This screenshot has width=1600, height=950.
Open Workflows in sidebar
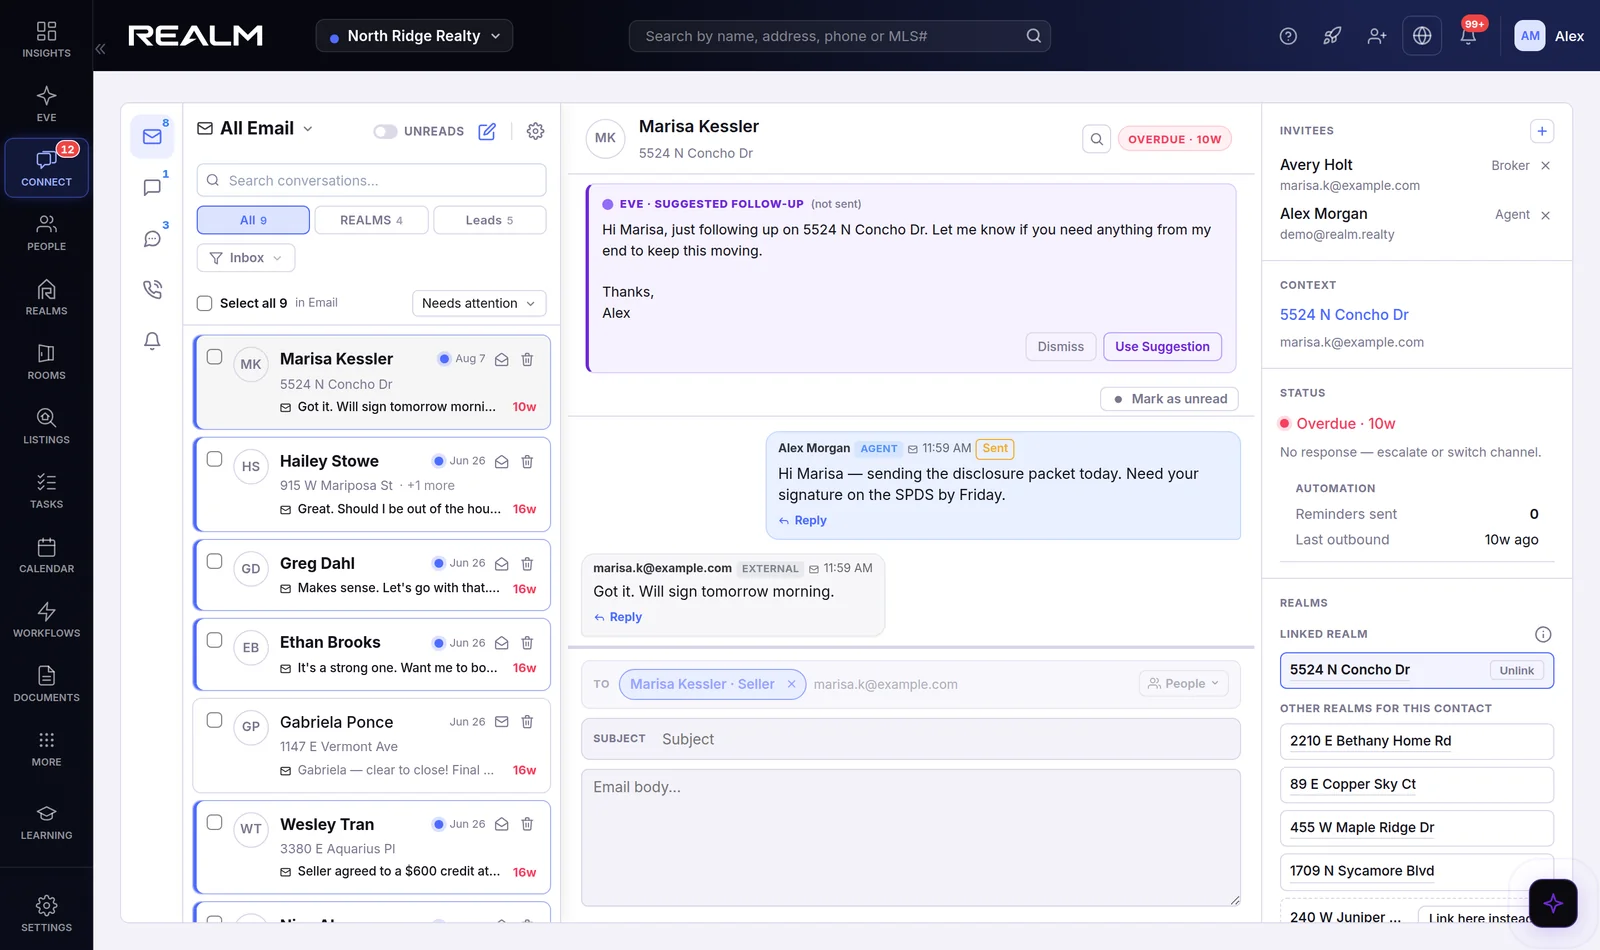pos(46,620)
